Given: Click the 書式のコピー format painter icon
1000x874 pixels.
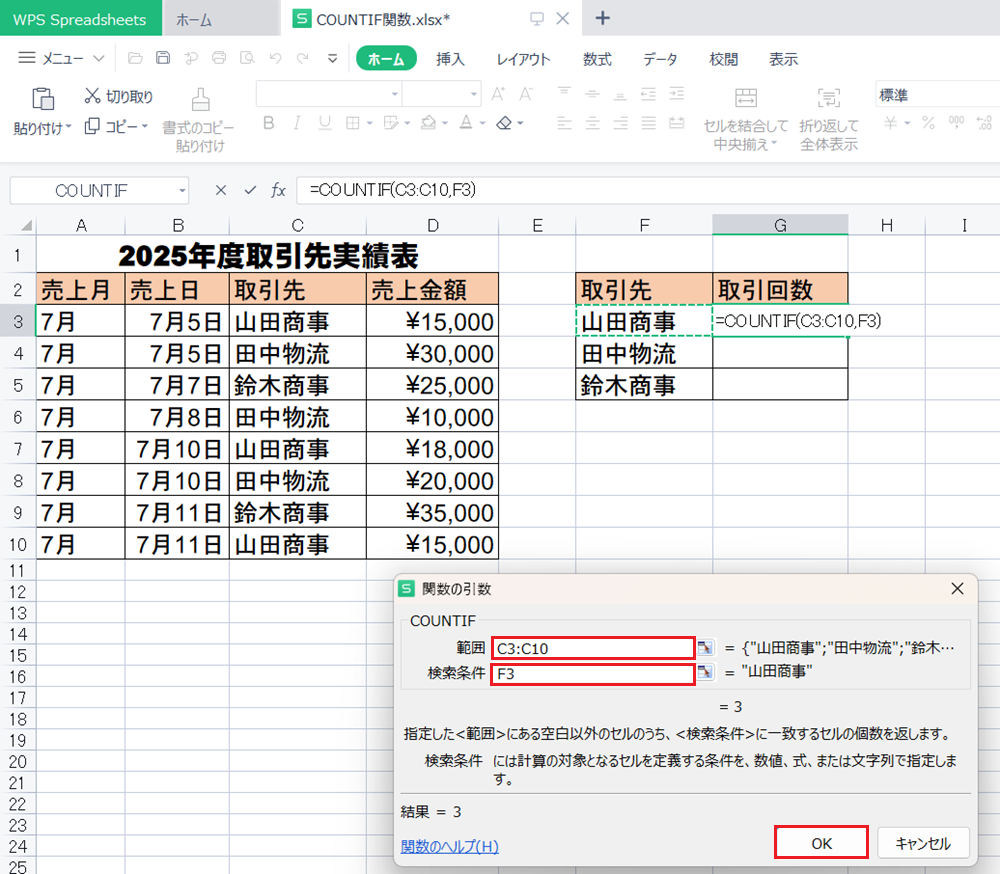Looking at the screenshot, I should 200,100.
